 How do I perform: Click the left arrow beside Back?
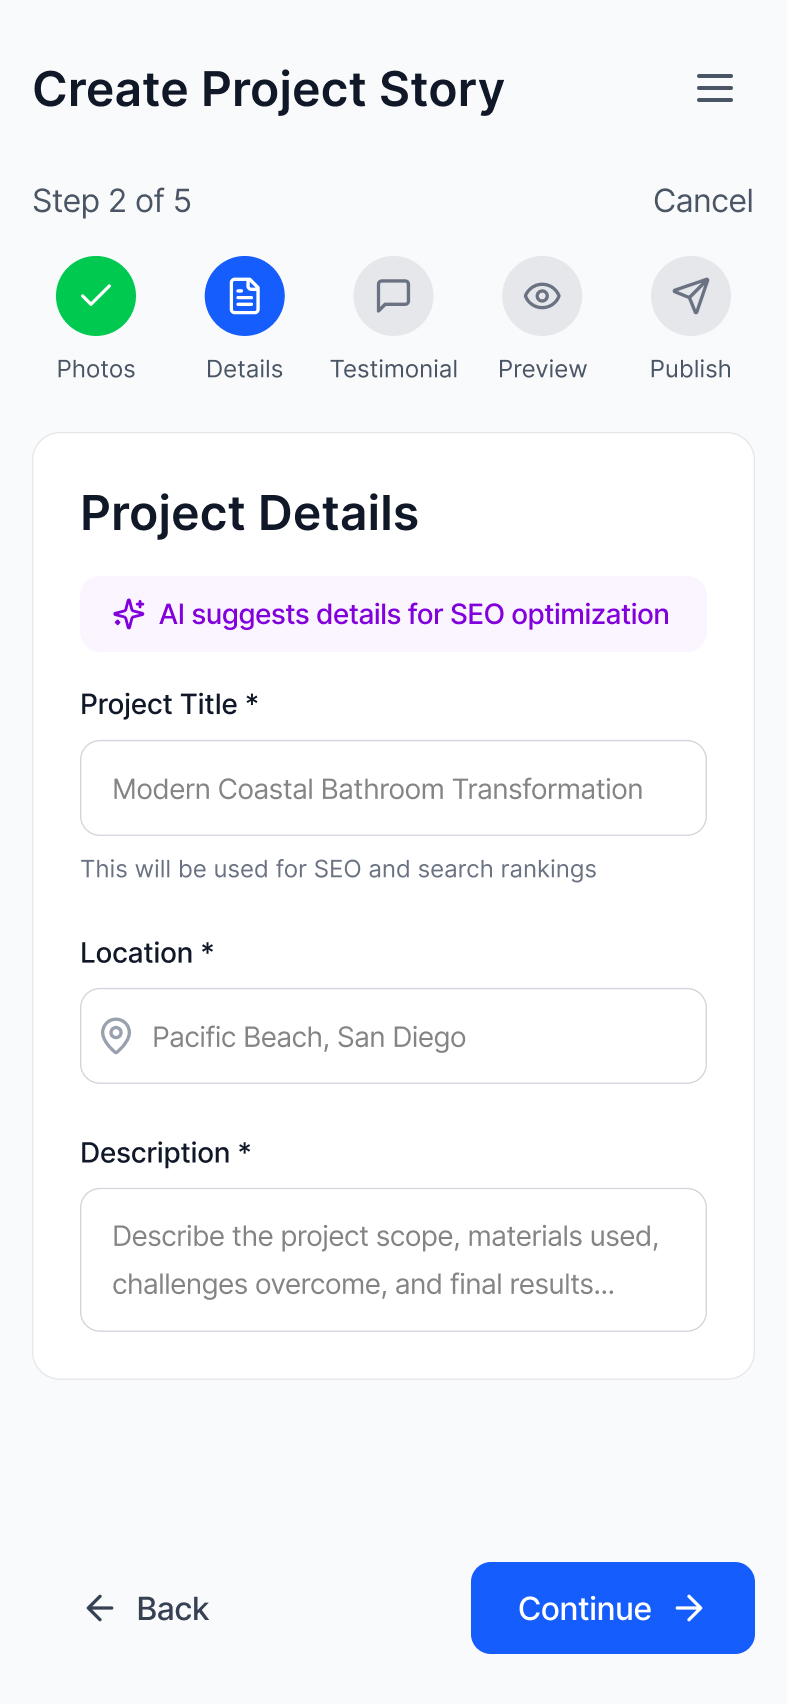tap(100, 1608)
